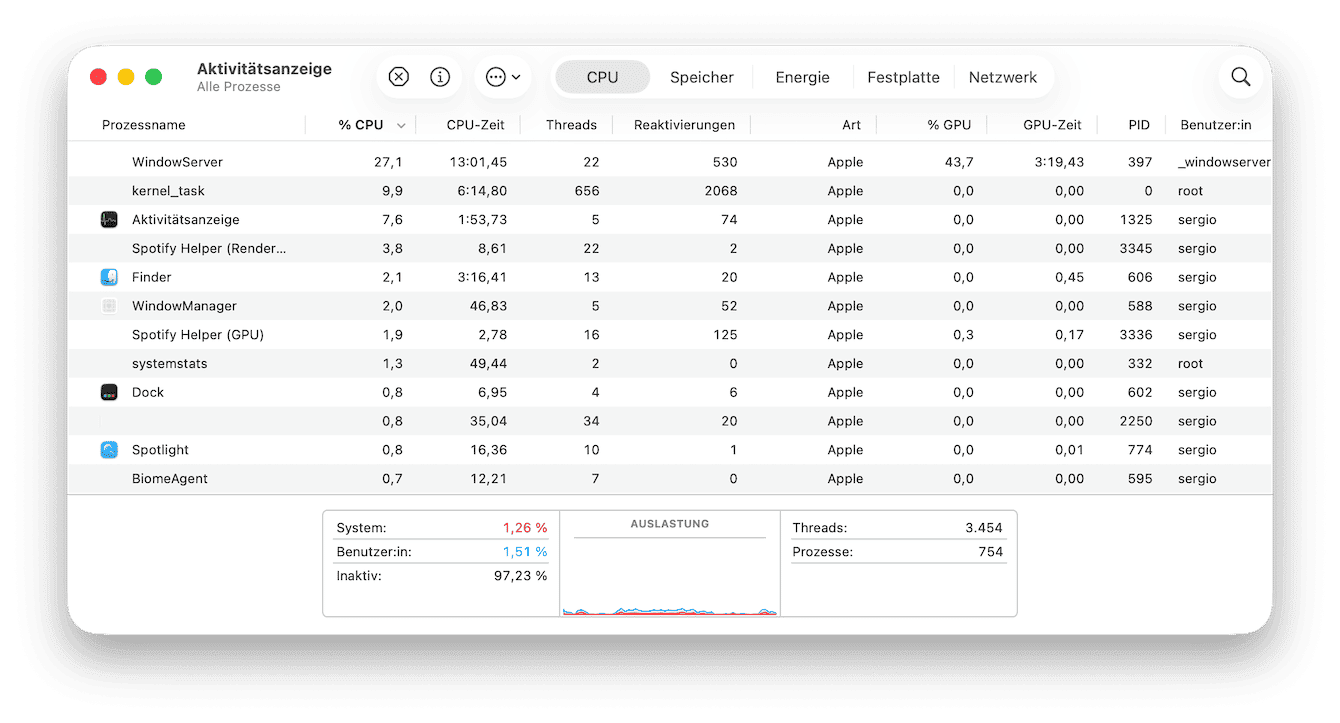Image resolution: width=1340 pixels, height=723 pixels.
Task: Click the Aktivitätsanzeige dock-style app graph icon
Action: click(x=109, y=219)
